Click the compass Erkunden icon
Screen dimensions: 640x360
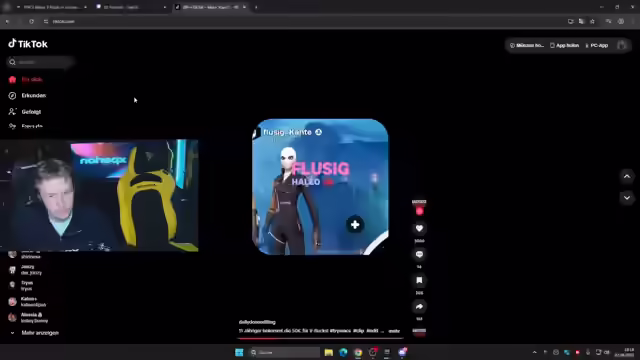point(12,96)
